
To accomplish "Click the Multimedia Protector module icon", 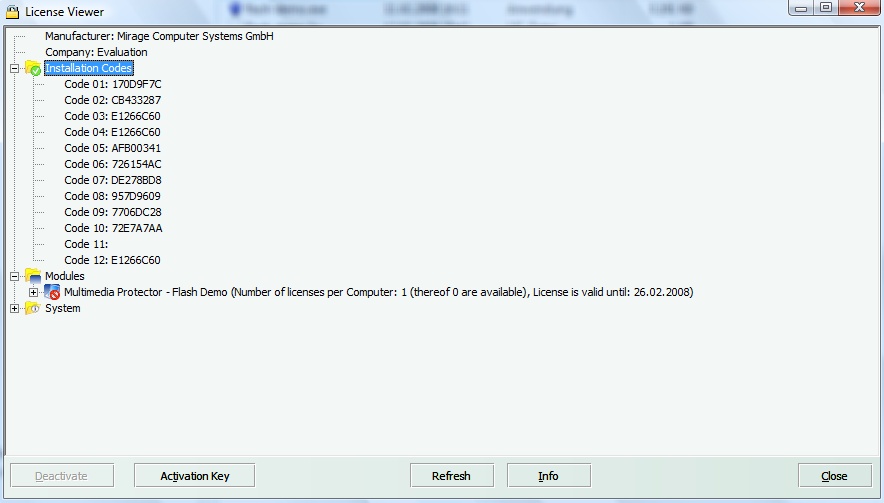I will [x=52, y=293].
